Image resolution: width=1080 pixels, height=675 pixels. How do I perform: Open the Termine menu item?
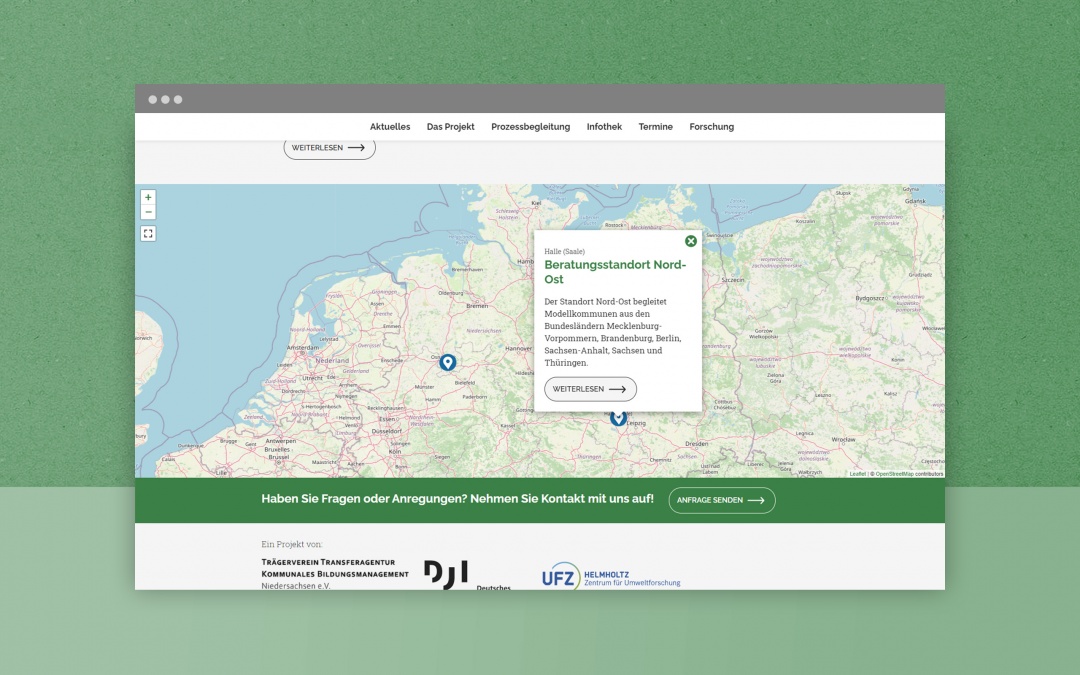656,127
